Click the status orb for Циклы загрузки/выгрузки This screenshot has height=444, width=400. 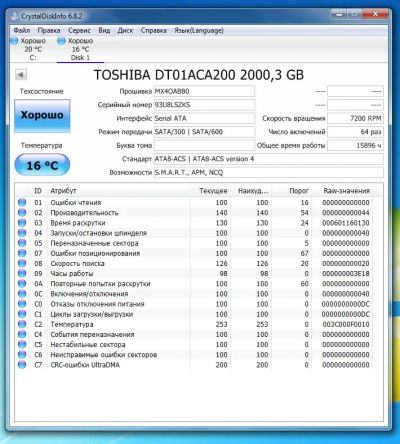pyautogui.click(x=22, y=314)
